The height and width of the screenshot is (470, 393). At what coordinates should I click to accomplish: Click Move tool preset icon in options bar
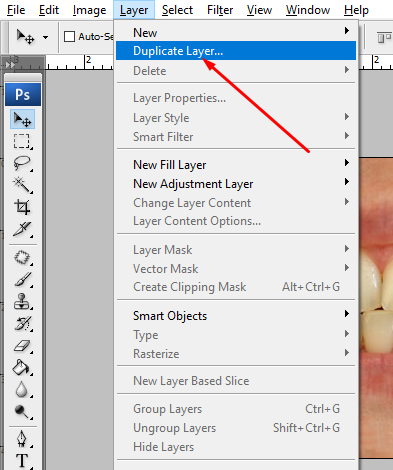click(26, 36)
